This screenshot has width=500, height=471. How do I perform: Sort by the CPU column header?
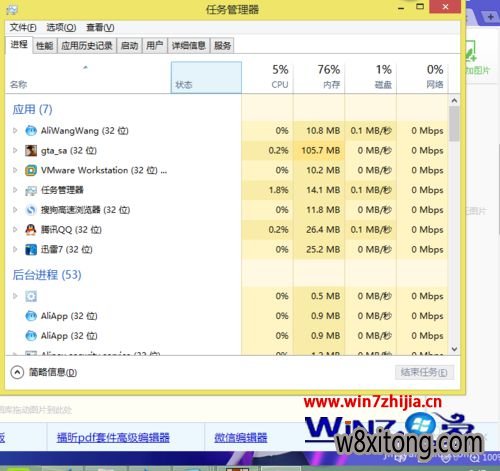point(268,77)
